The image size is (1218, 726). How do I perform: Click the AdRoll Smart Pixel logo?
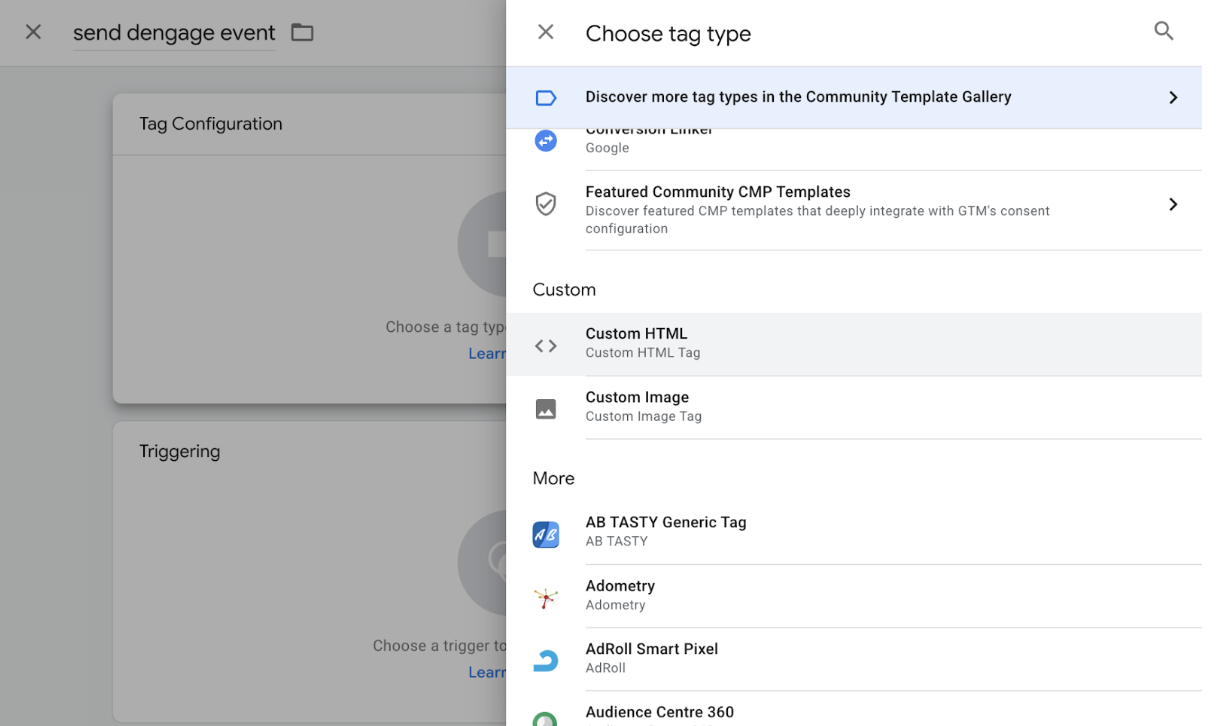tap(546, 661)
